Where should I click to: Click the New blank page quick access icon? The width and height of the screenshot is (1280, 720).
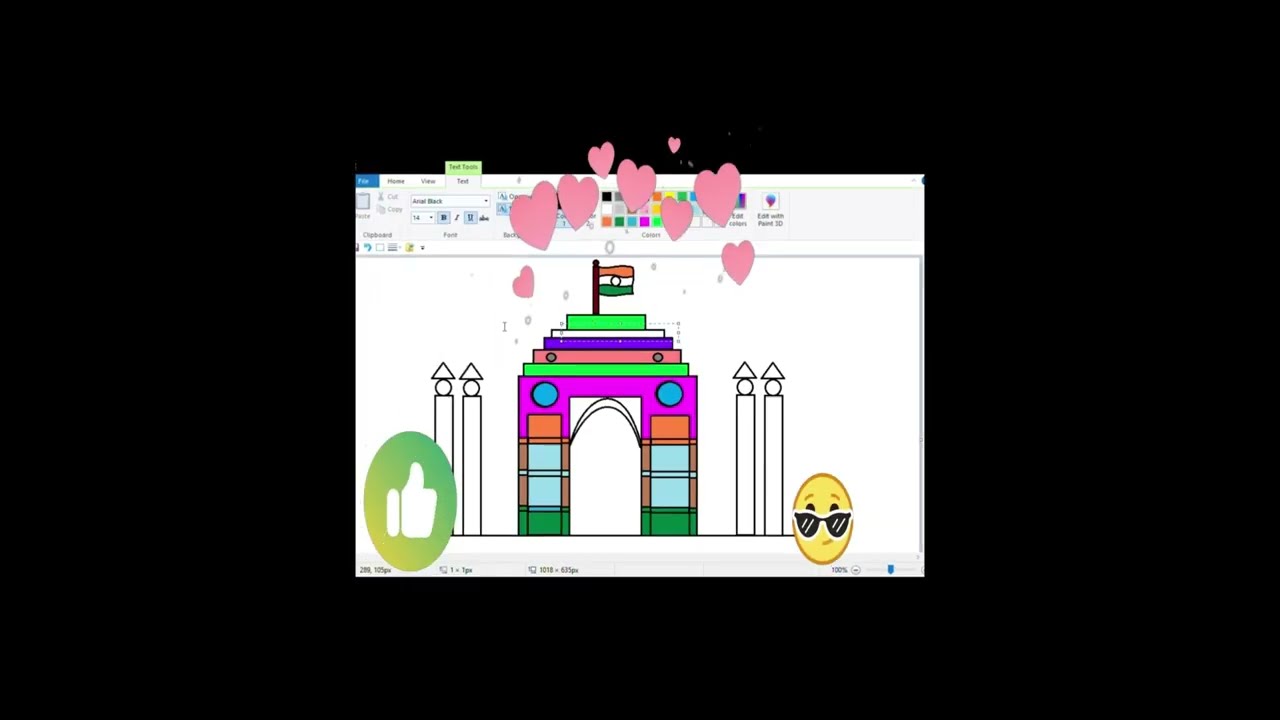380,247
